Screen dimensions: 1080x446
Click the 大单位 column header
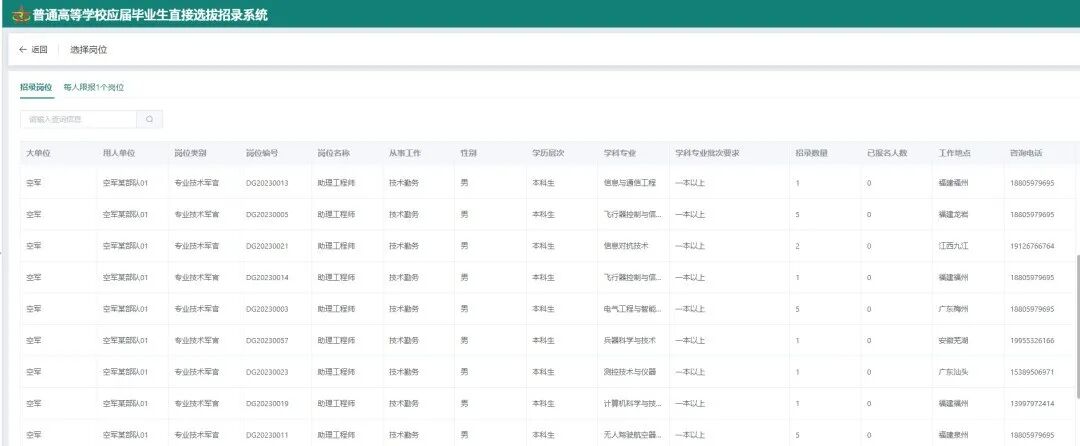coord(39,153)
